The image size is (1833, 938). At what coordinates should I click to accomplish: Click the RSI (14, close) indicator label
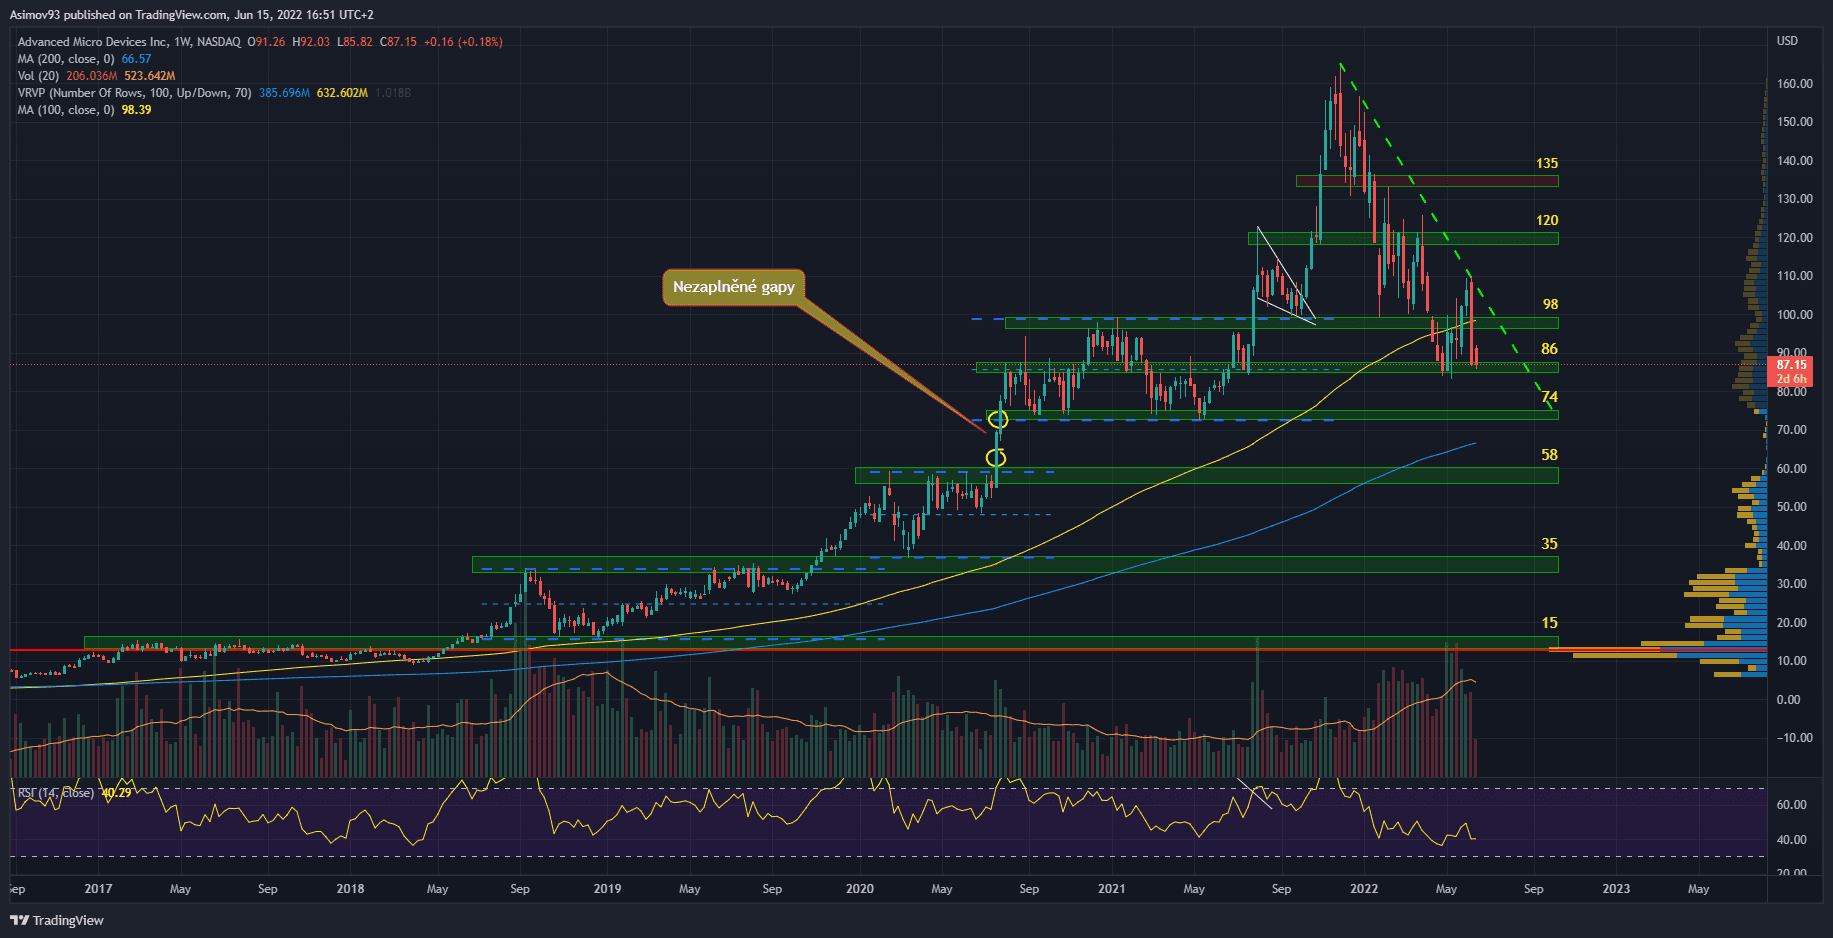(56, 793)
